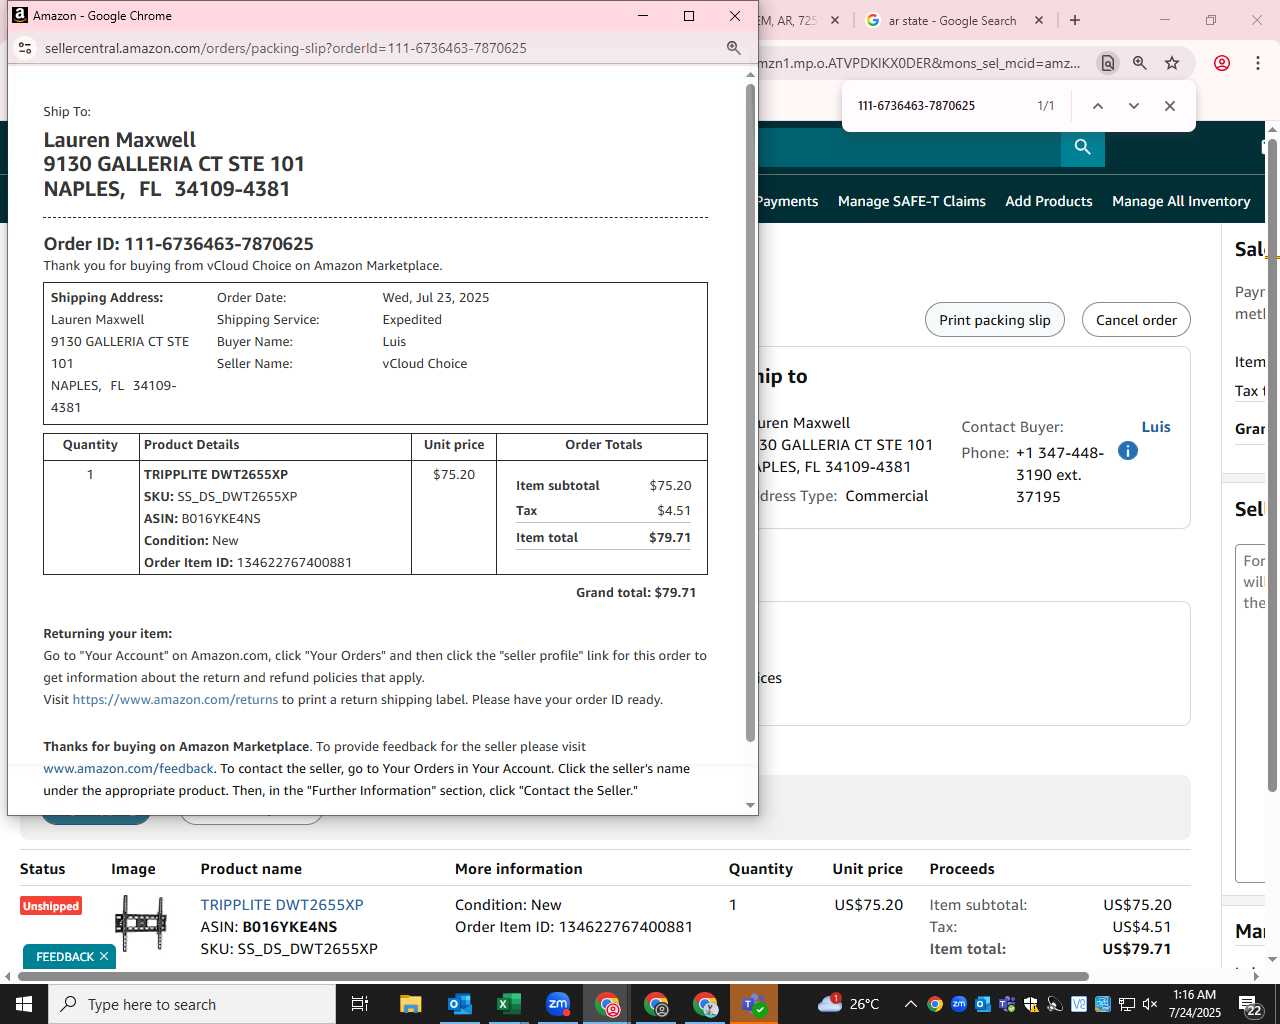Click the packing slip vertical scrollbar thumb
Screen dimensions: 1280x1024
751,412
